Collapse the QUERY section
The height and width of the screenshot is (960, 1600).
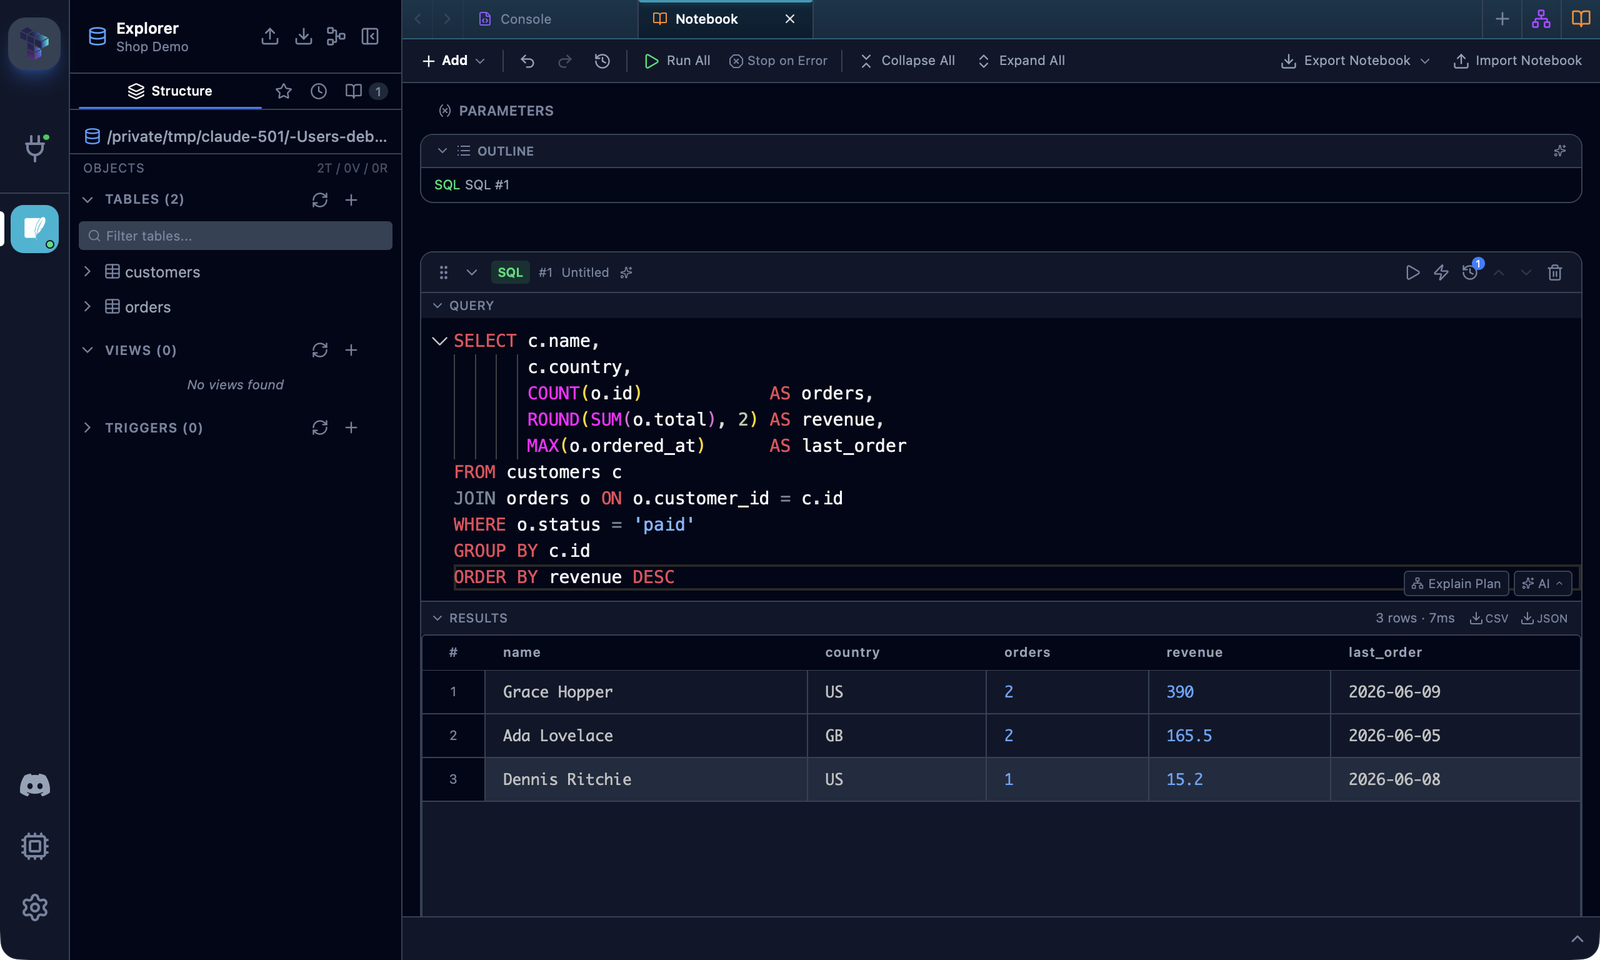click(x=437, y=306)
